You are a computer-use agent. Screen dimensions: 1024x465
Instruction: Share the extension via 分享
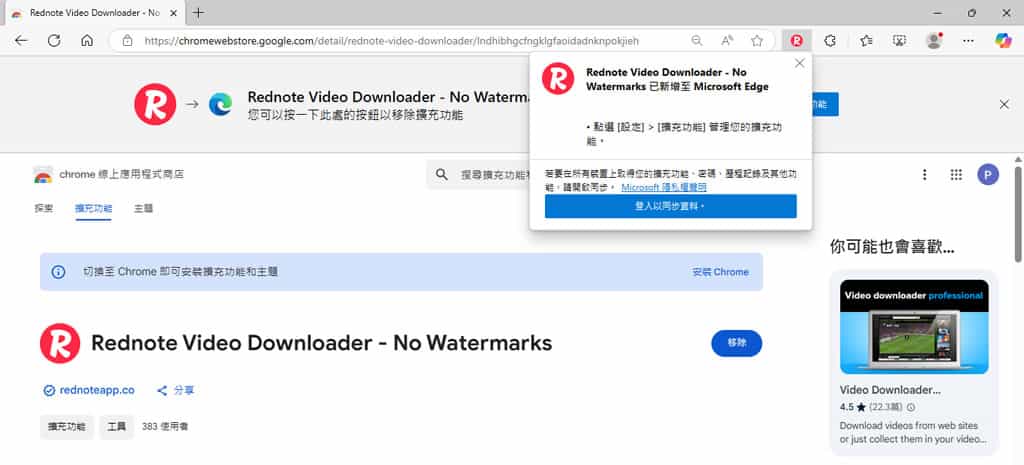(176, 391)
